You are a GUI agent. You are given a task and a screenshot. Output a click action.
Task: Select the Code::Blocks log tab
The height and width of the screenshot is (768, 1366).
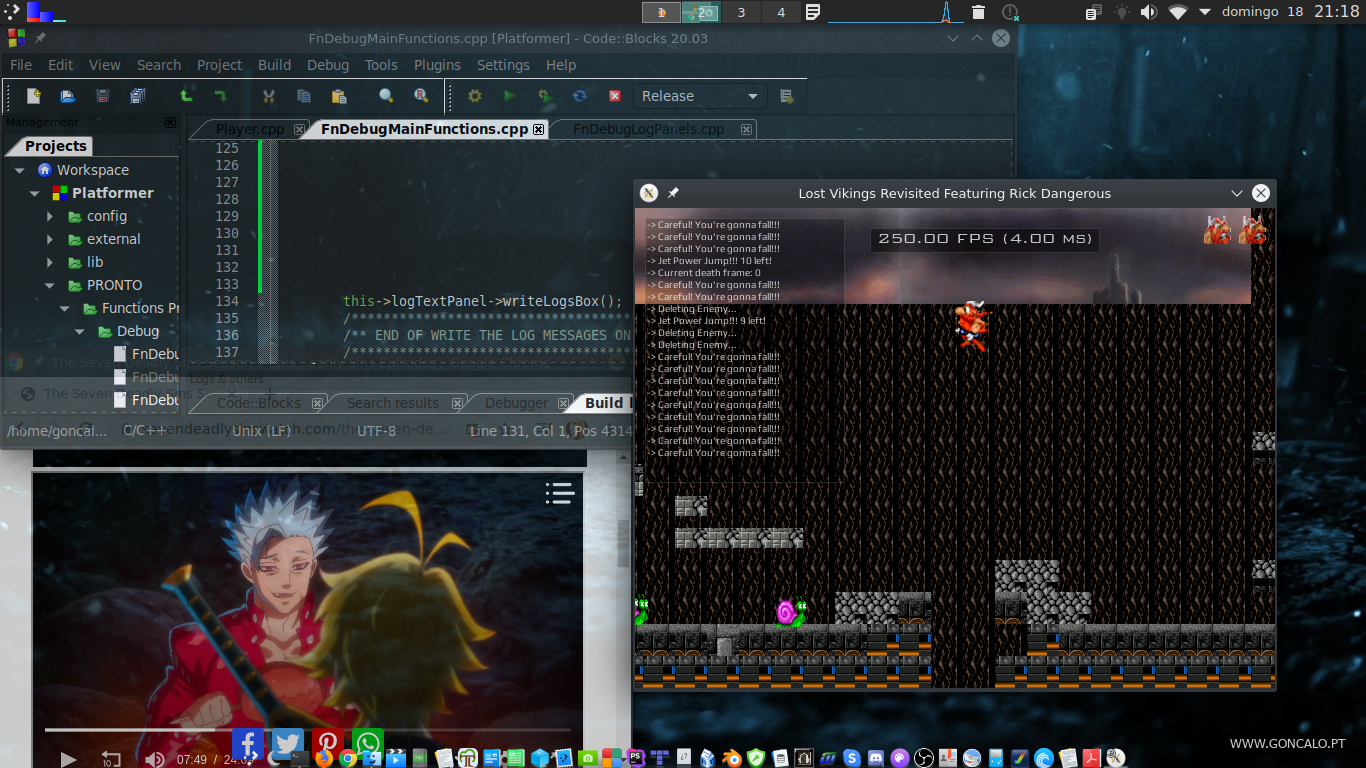click(258, 403)
